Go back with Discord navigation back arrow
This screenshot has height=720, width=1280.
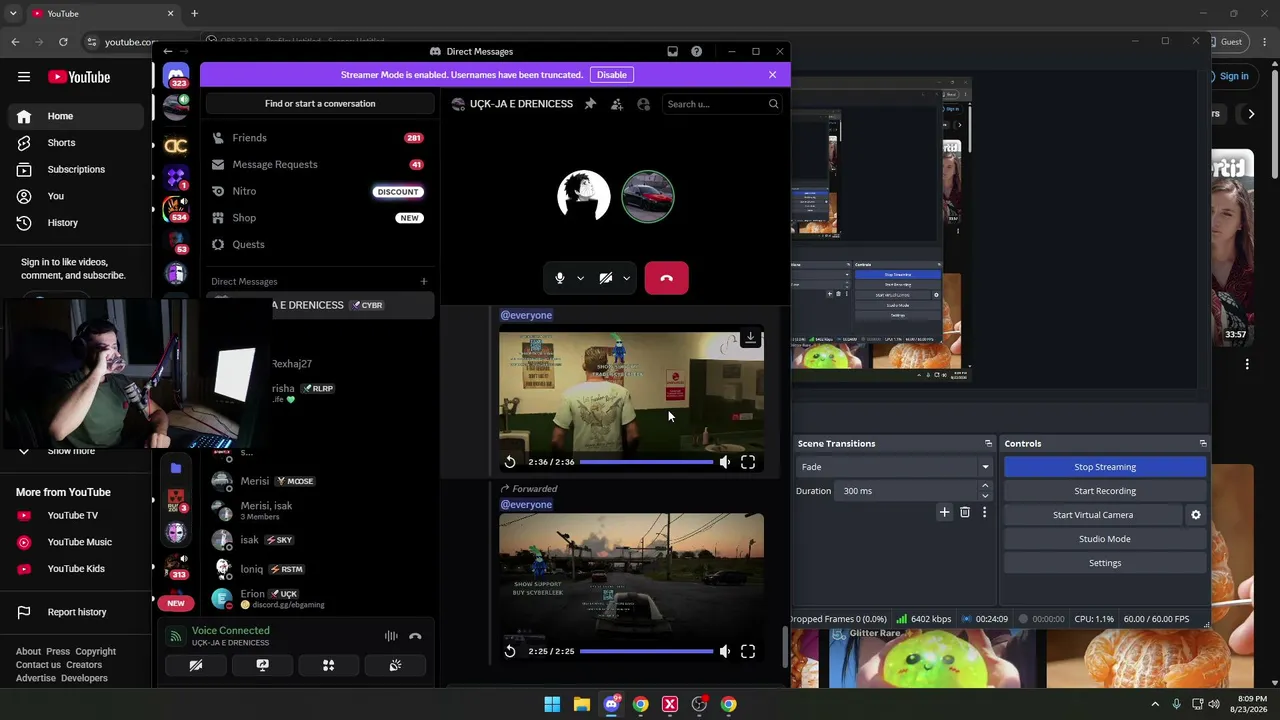[168, 51]
